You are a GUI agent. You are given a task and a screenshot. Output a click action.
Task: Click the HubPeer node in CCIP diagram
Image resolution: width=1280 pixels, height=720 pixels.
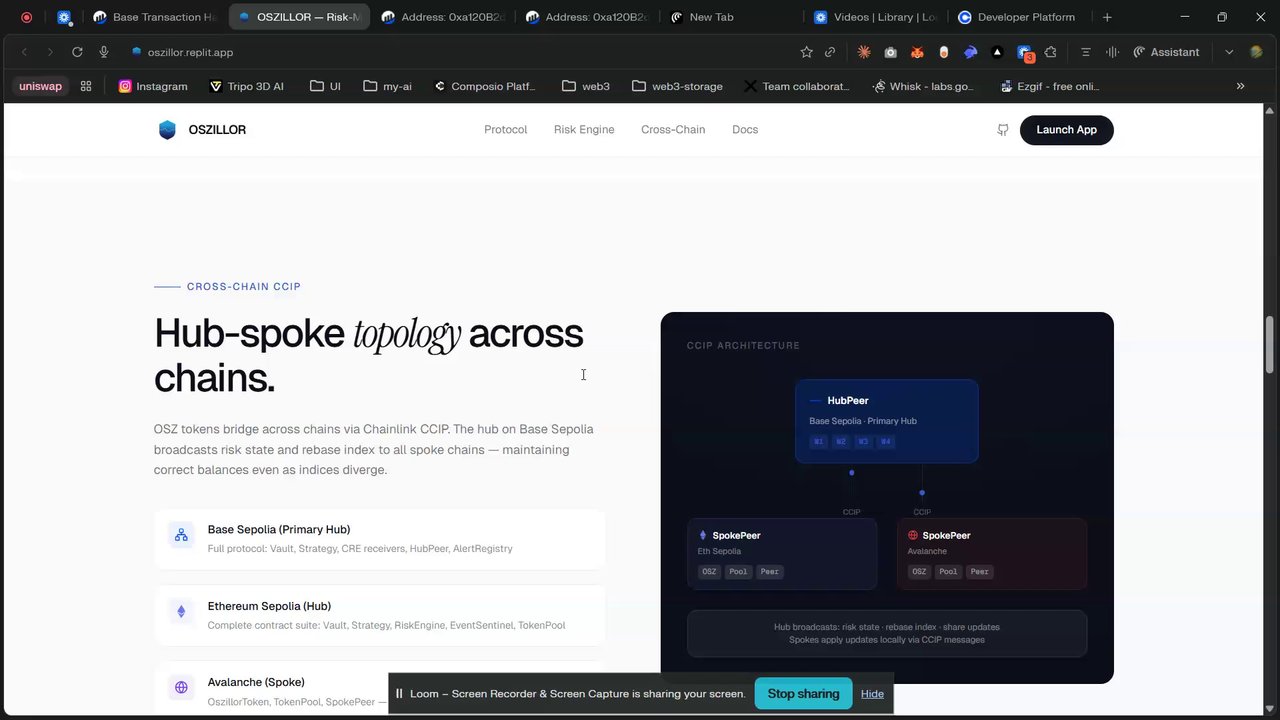pyautogui.click(x=886, y=421)
